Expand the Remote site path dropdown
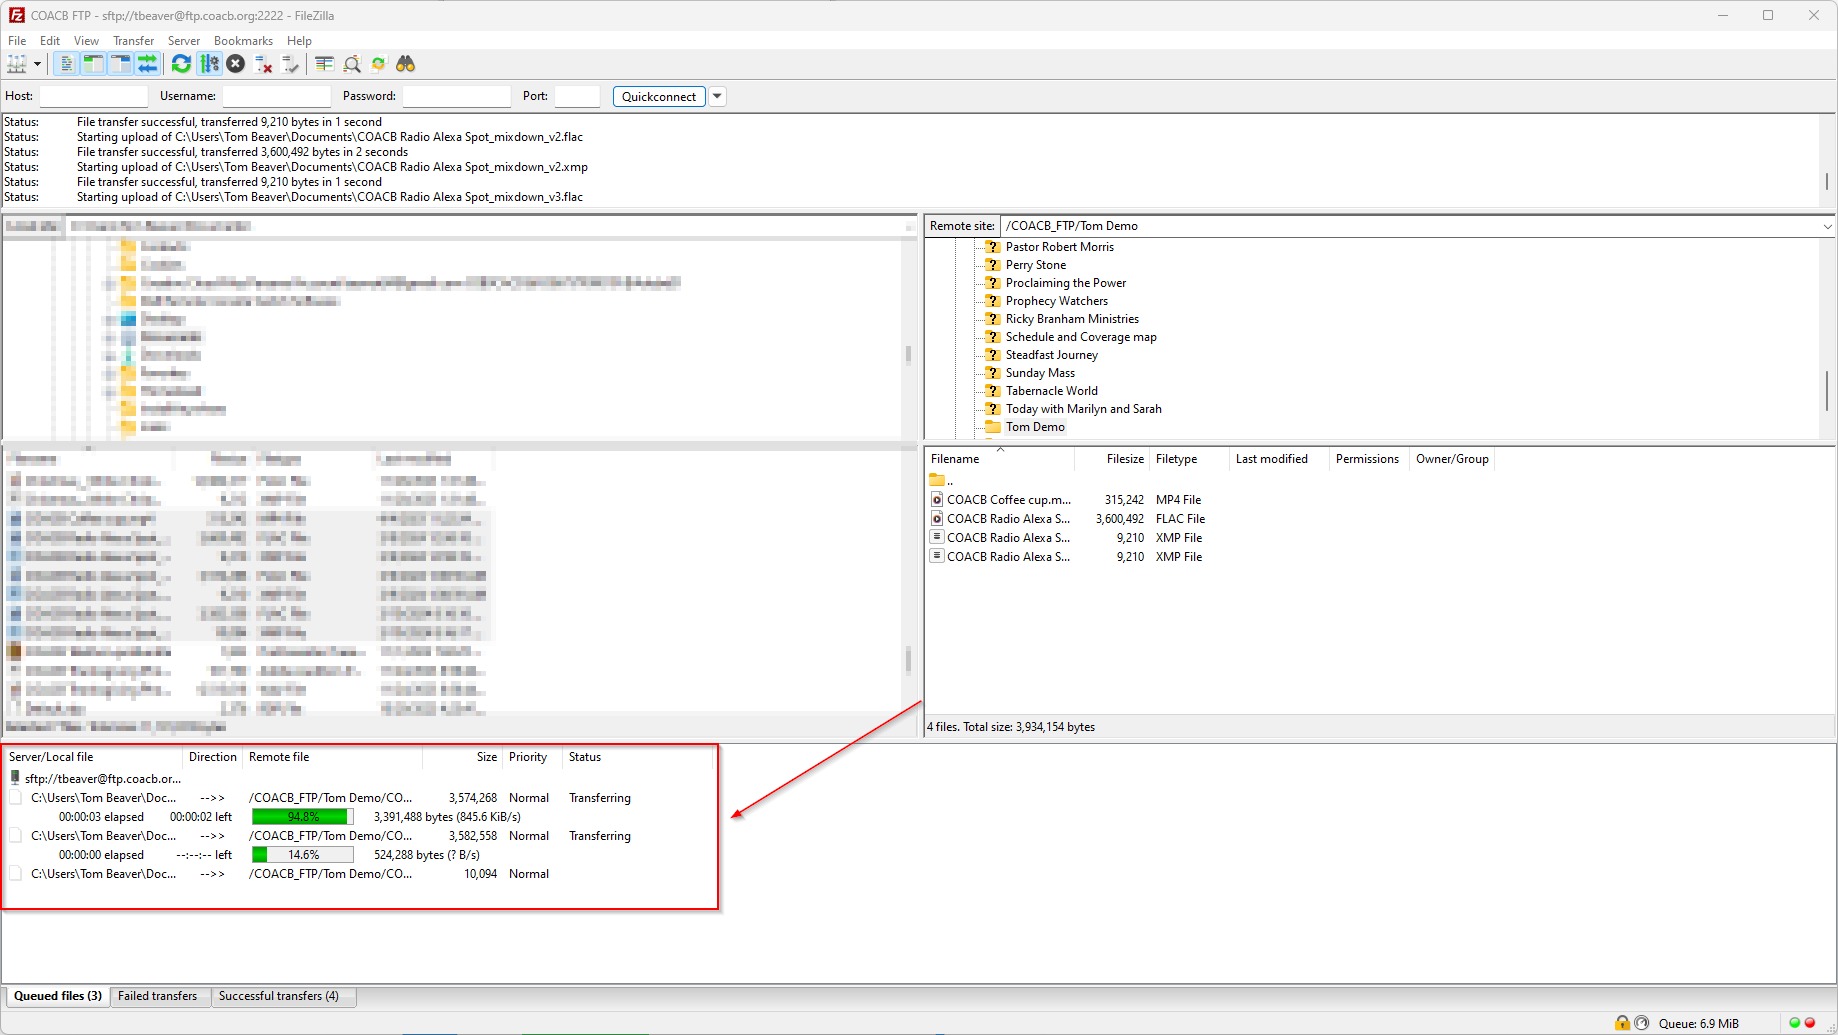Screen dimensions: 1838x1035 click(x=1826, y=226)
